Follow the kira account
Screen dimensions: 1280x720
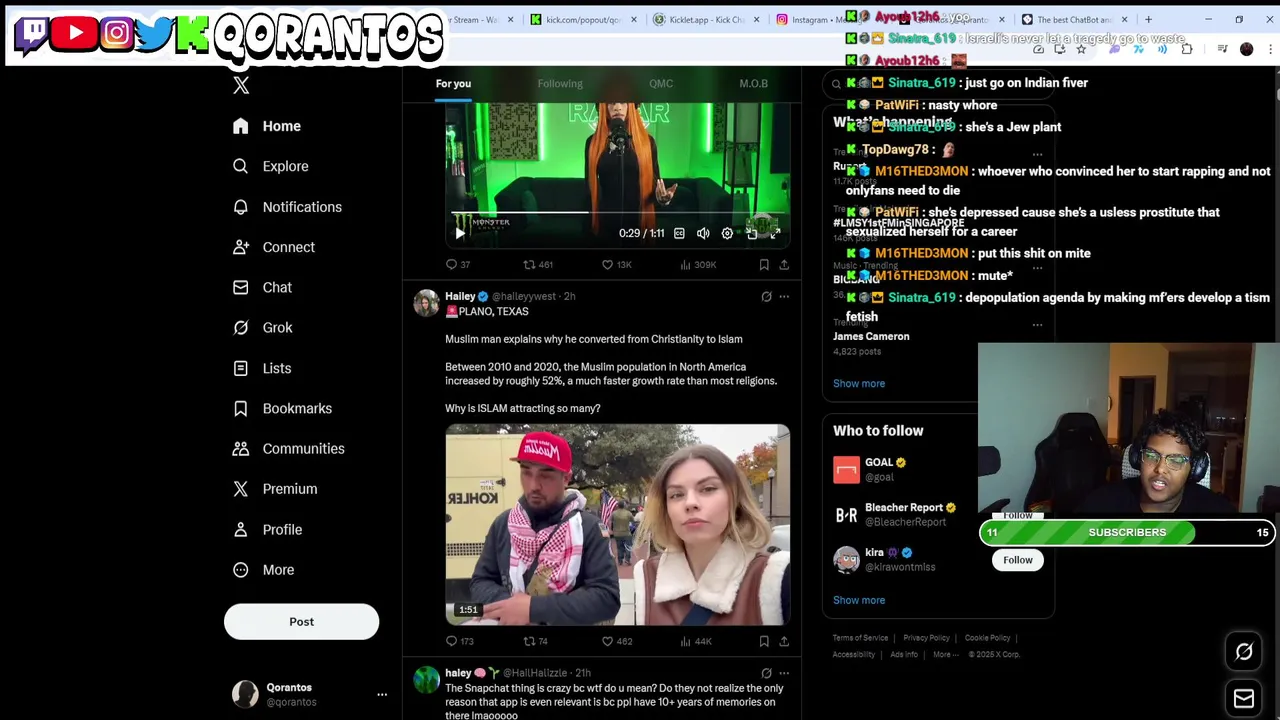click(1018, 560)
